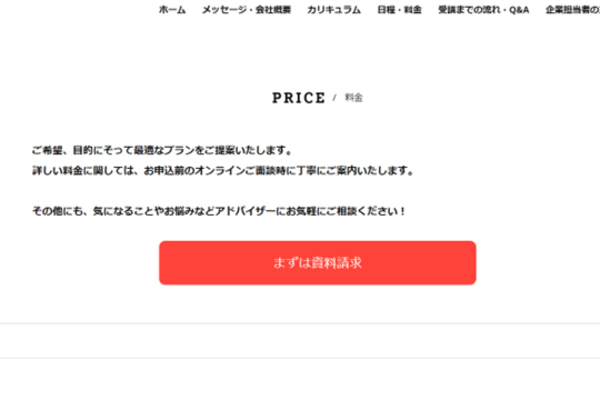The height and width of the screenshot is (400, 600).
Task: Click the 料金 label beside PRICE
Action: 354,98
